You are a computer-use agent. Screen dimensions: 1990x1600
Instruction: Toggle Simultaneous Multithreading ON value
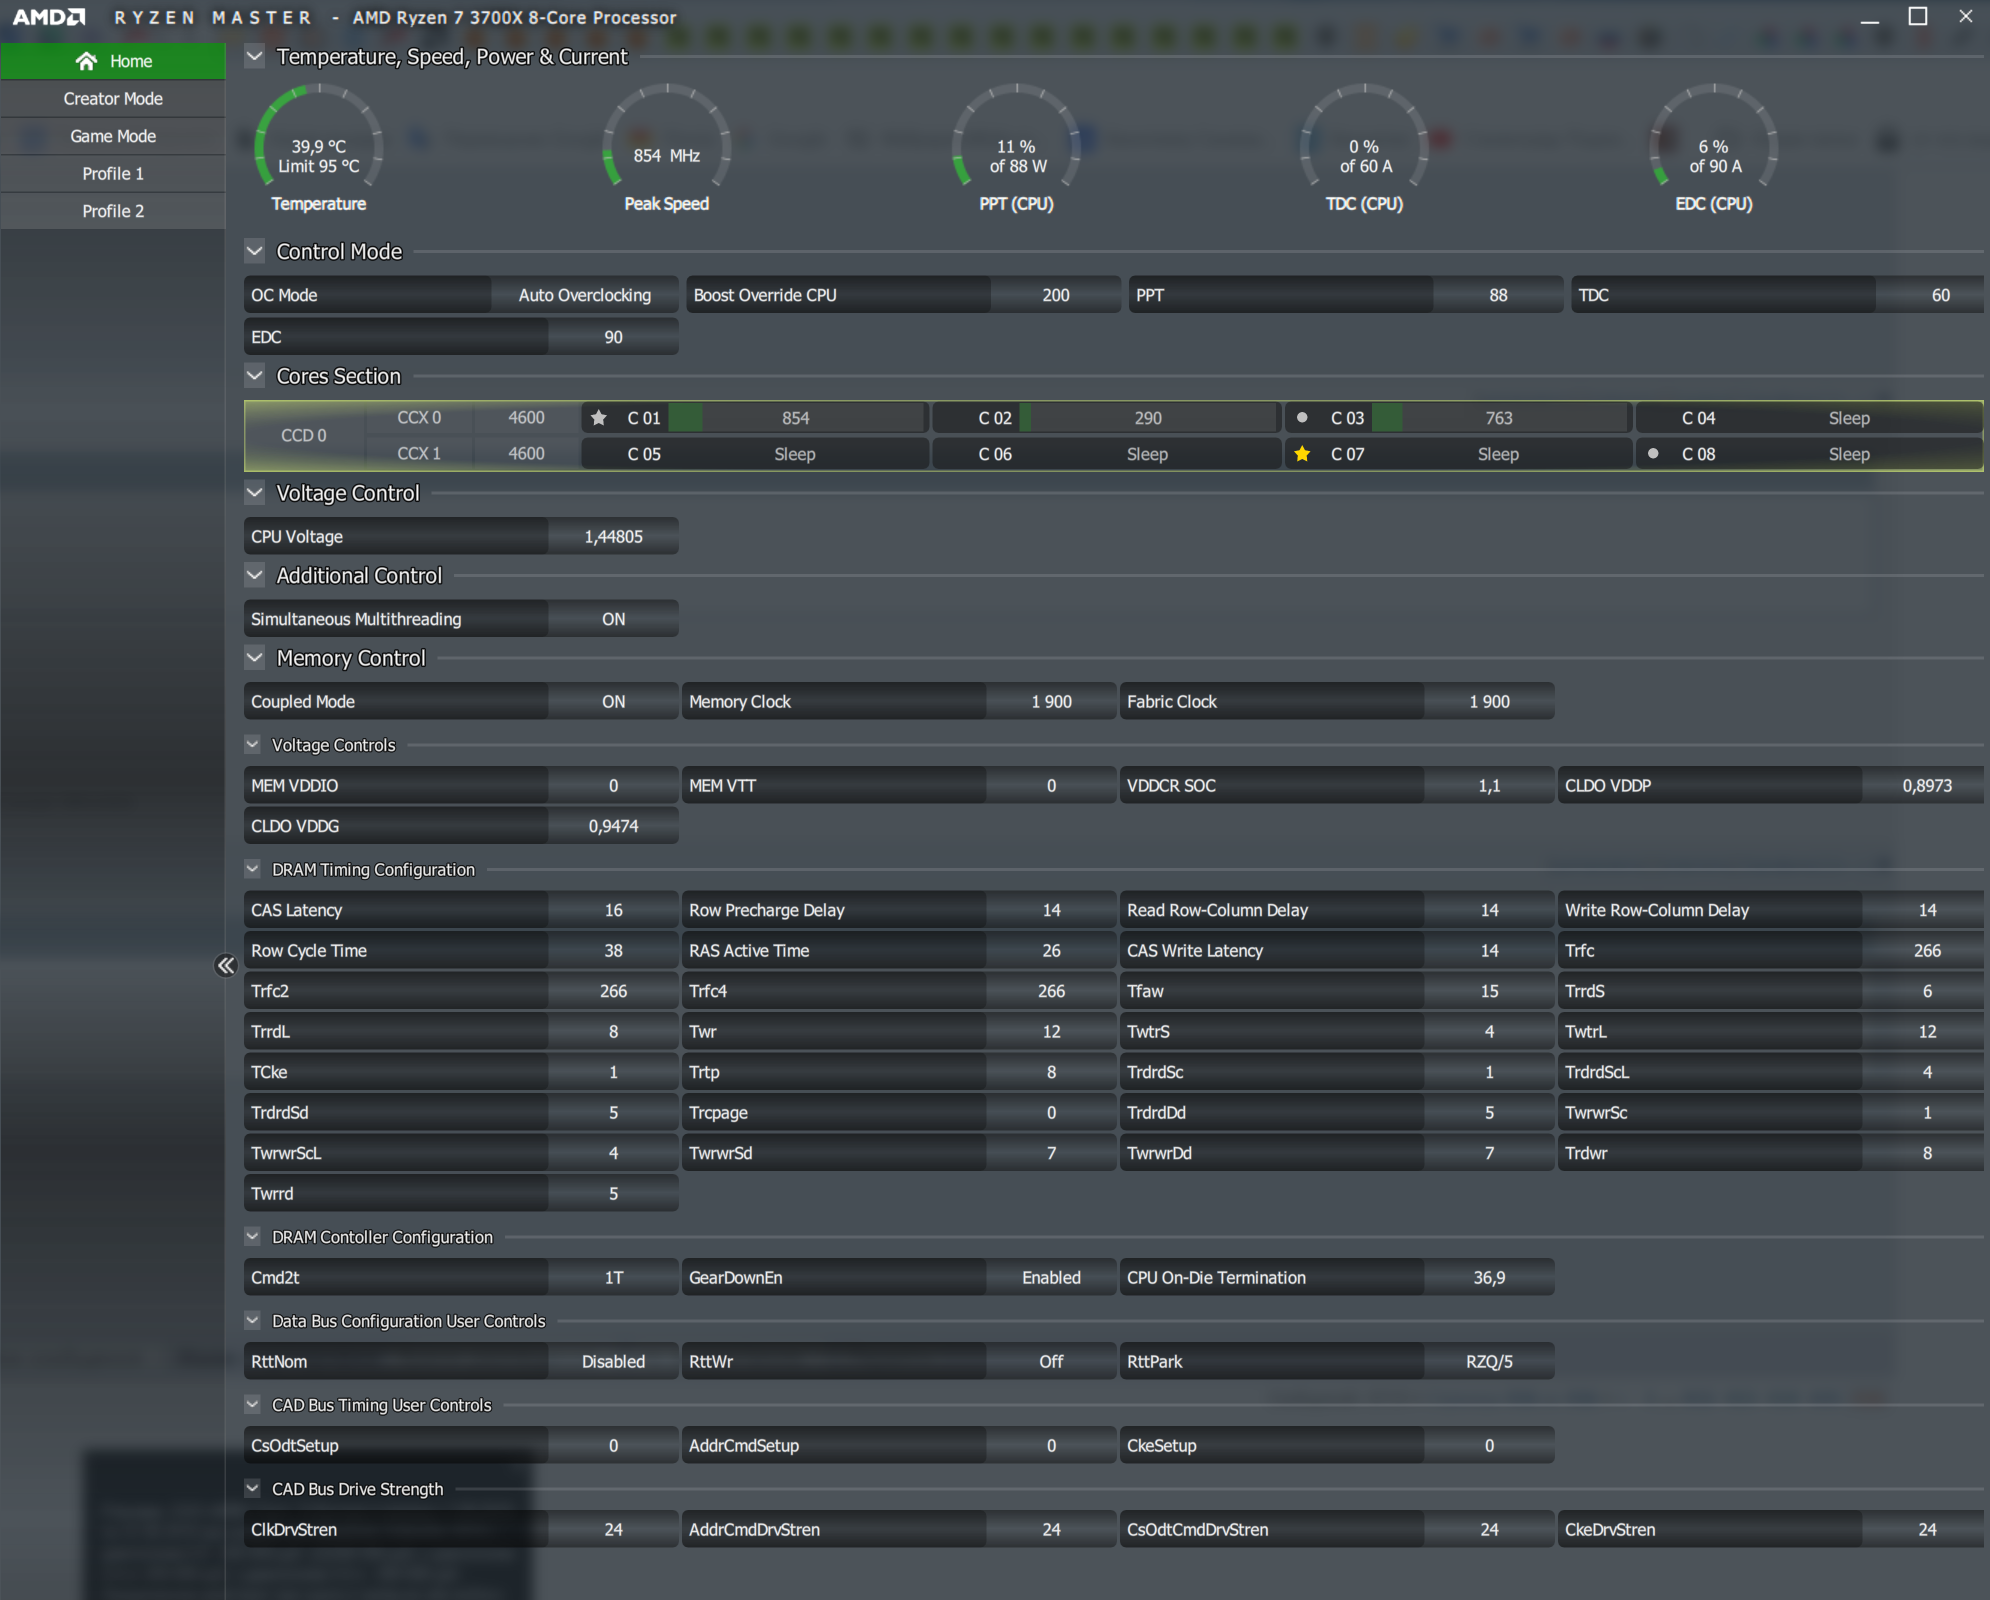tap(613, 619)
